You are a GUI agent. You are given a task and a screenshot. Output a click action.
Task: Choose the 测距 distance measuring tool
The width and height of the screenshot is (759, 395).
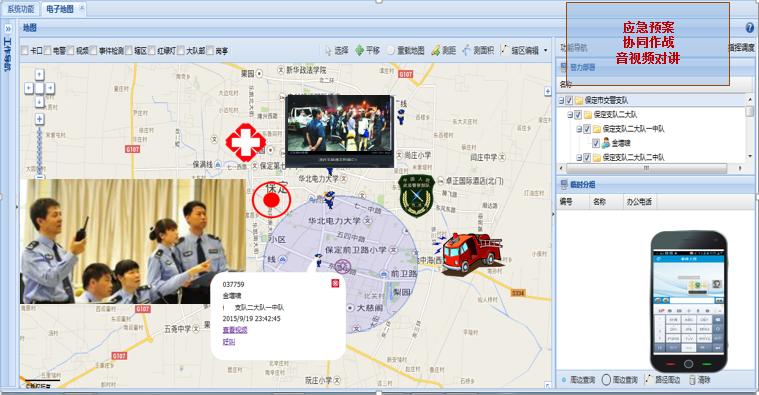[x=443, y=50]
